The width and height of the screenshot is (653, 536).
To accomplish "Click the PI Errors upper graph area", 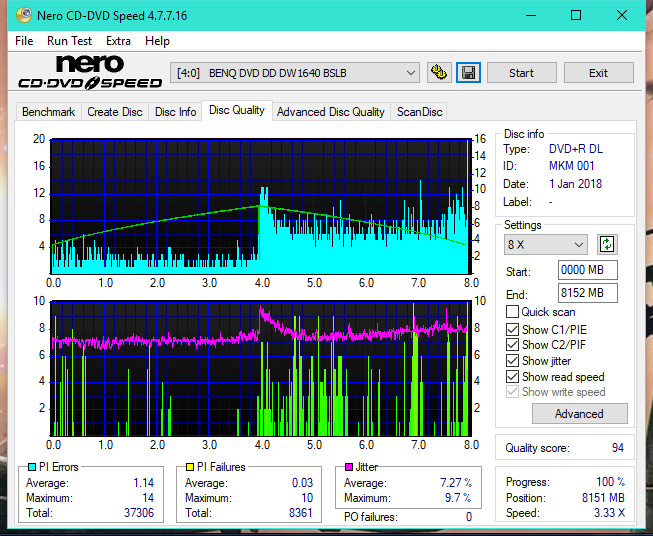I will click(x=261, y=206).
